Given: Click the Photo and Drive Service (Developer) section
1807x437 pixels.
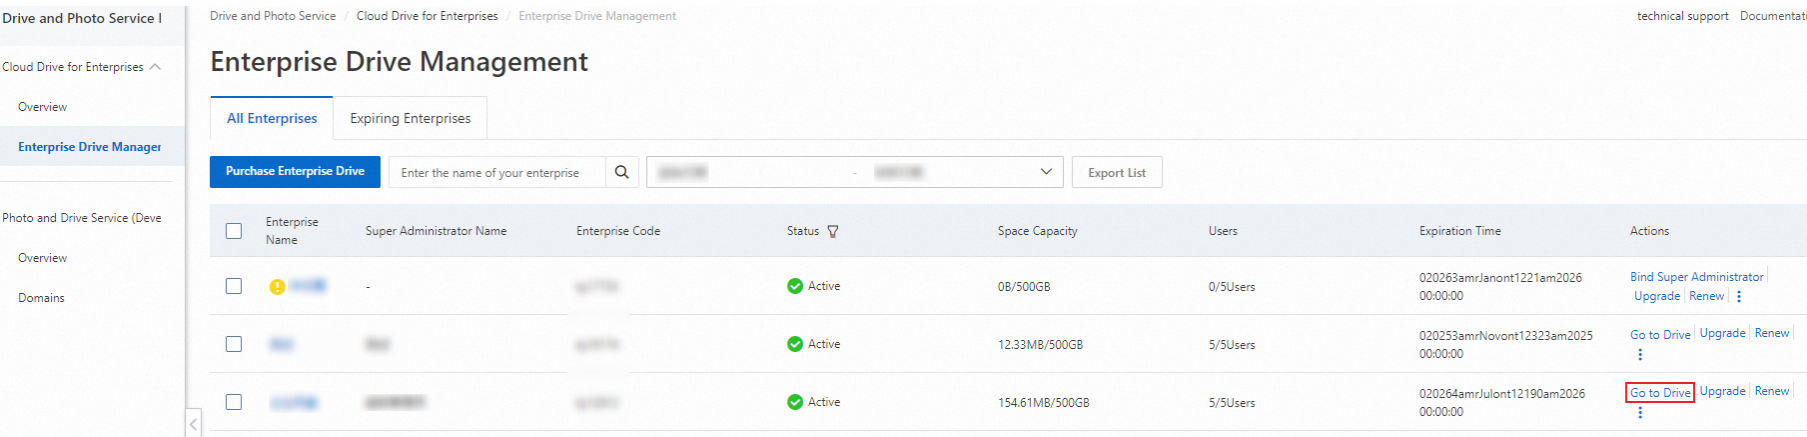Looking at the screenshot, I should tap(82, 218).
